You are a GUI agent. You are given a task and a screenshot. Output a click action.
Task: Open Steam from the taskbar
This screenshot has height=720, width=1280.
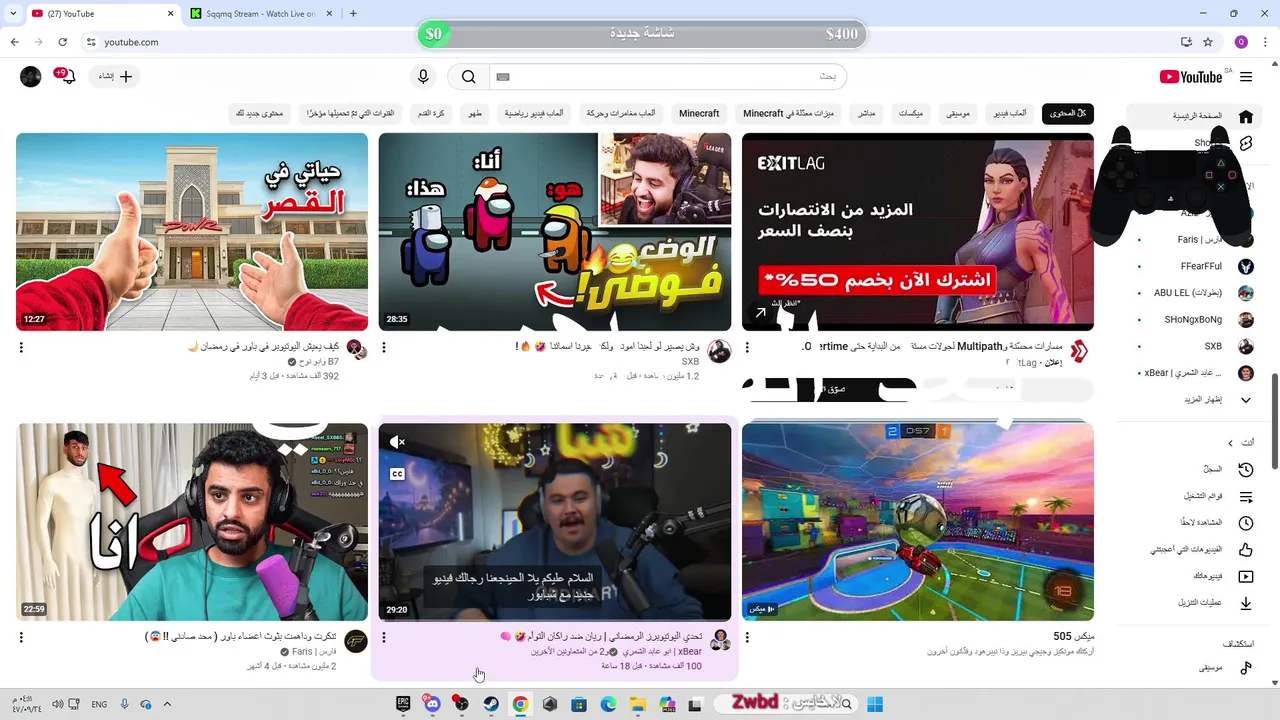pos(491,704)
